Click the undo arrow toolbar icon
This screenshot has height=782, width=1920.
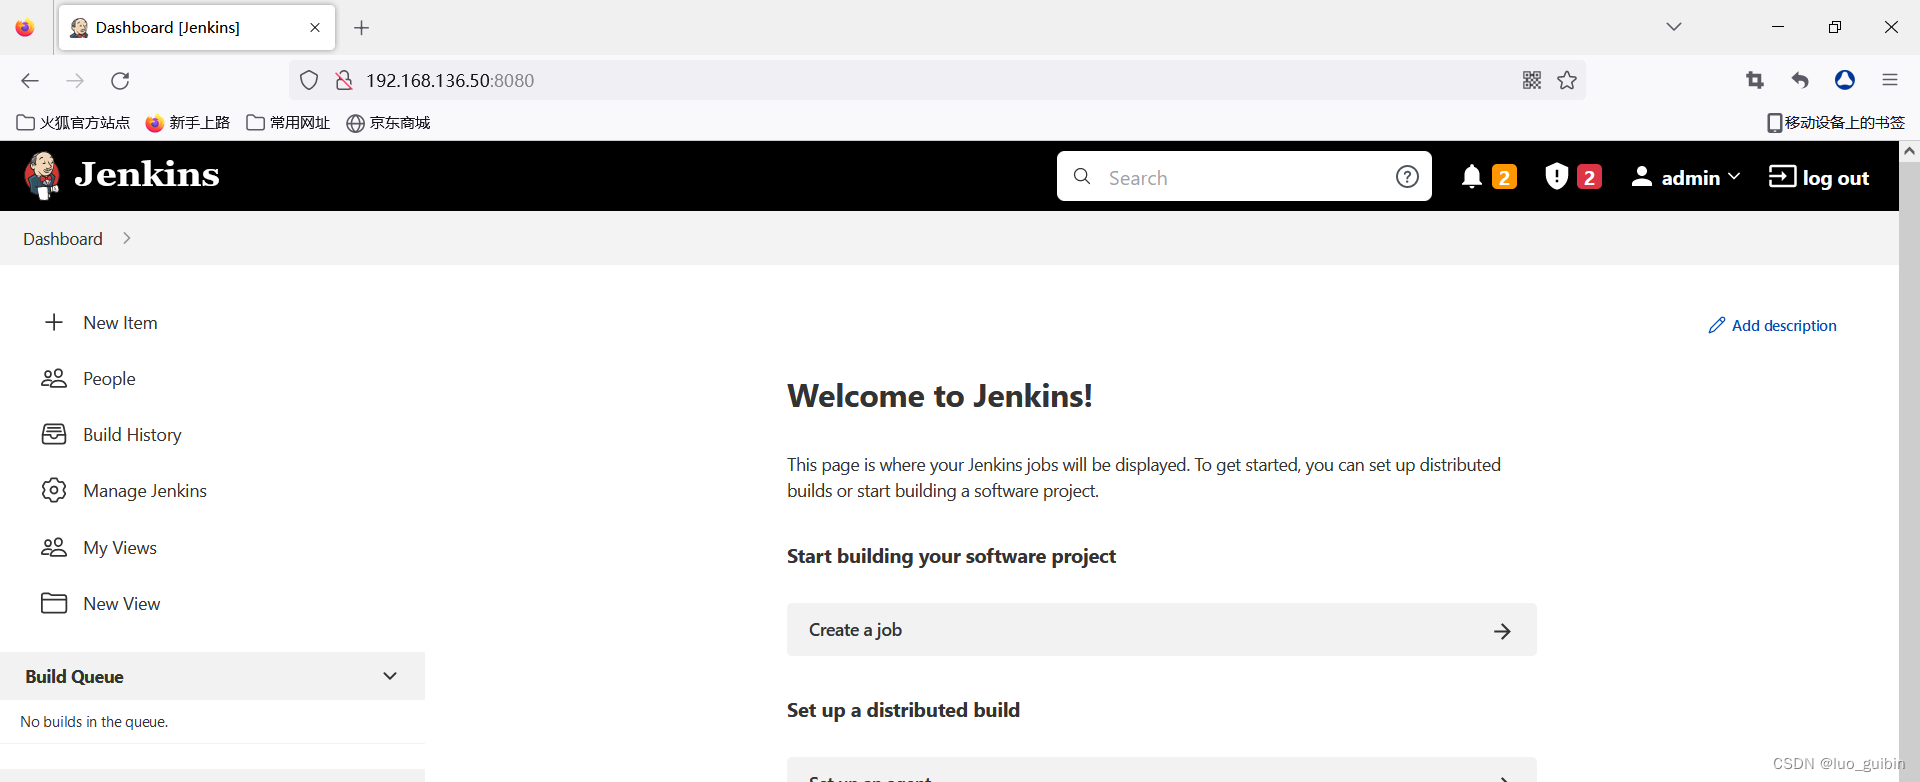tap(1800, 80)
